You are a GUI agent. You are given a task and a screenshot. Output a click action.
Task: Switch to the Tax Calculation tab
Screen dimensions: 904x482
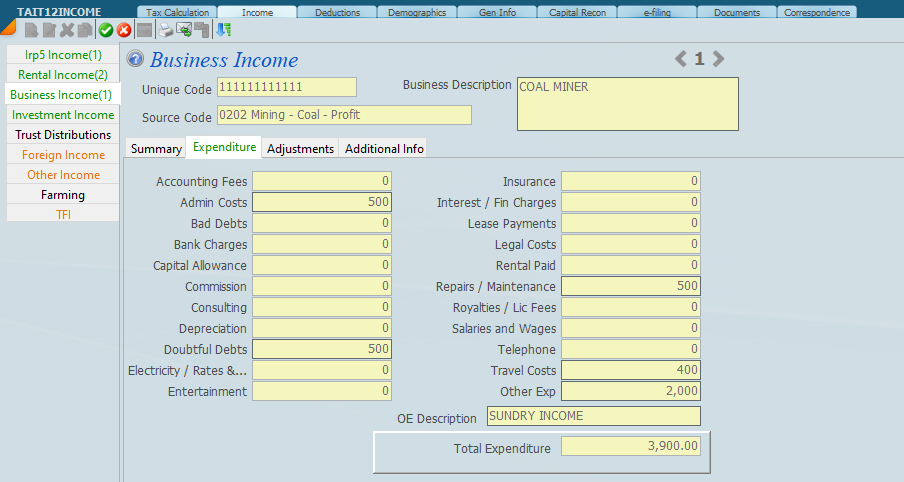tap(177, 13)
